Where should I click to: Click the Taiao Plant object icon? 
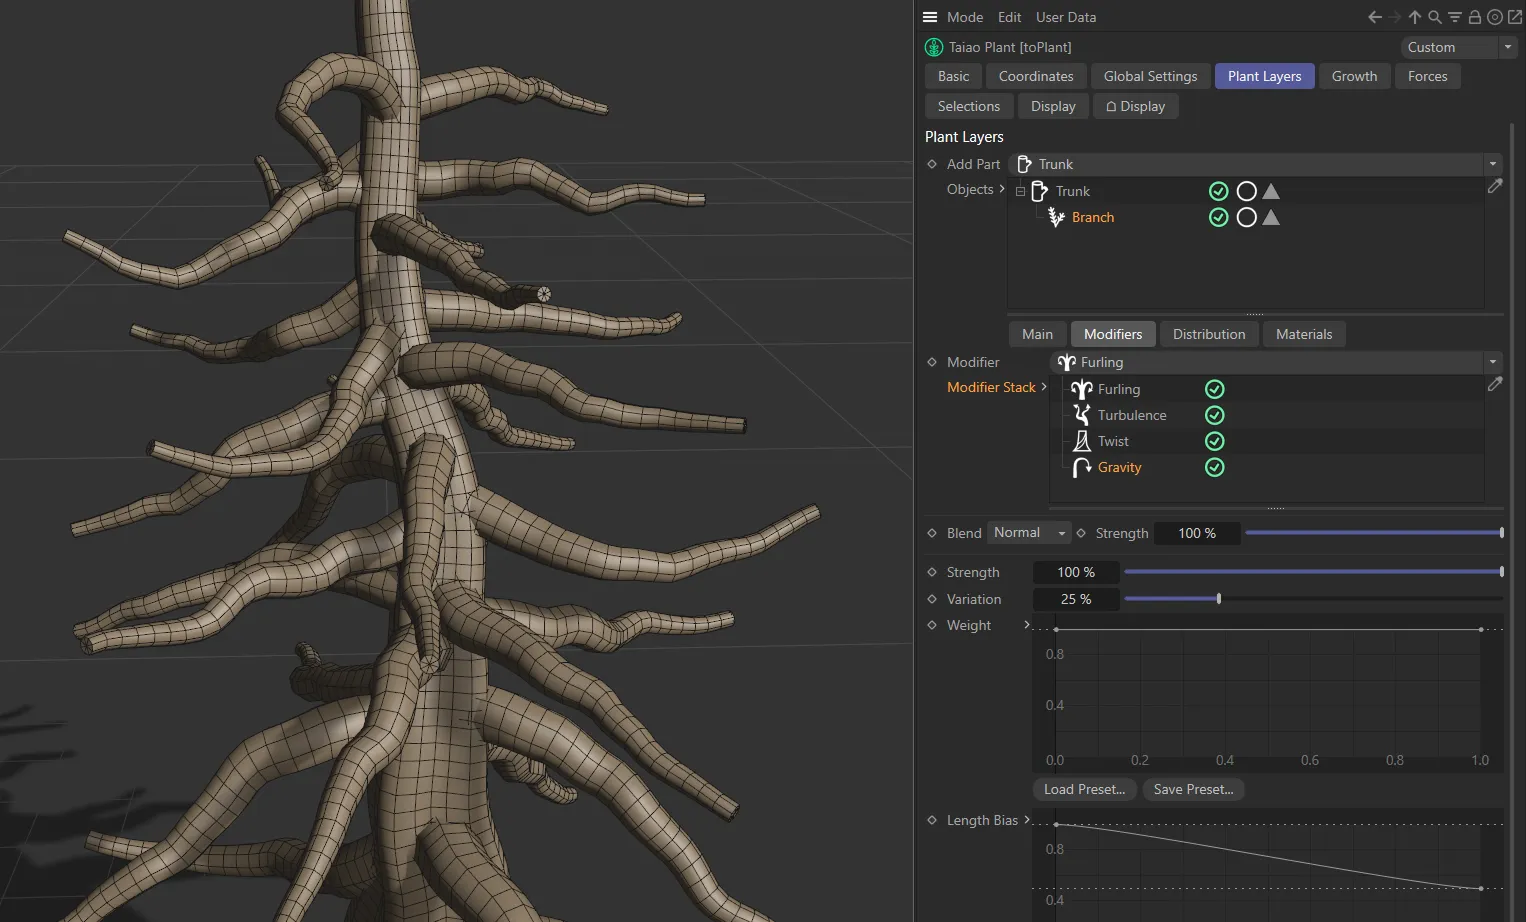933,46
